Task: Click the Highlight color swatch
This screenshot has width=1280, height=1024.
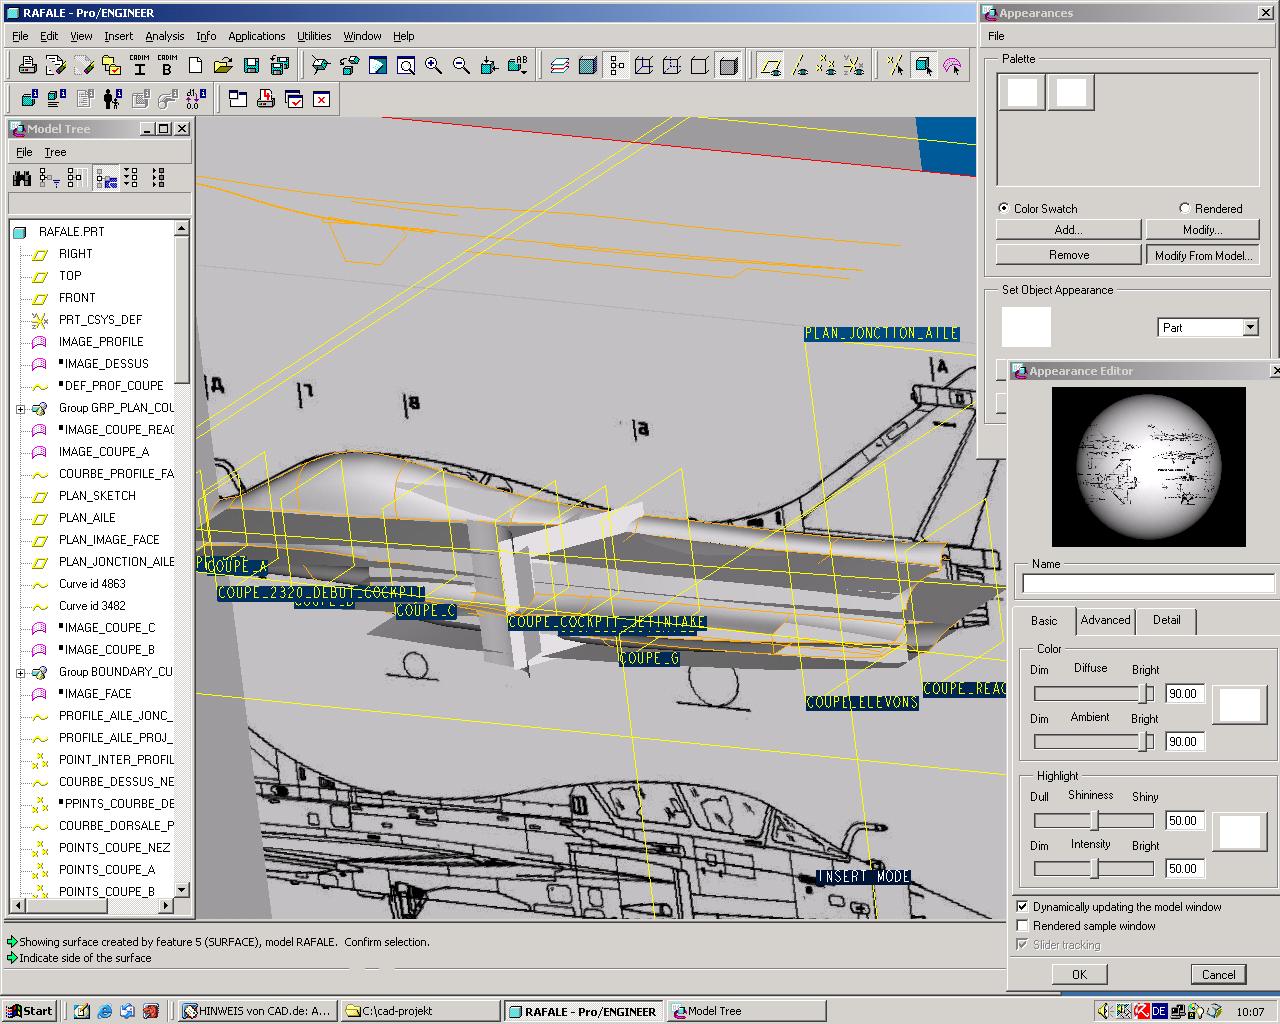Action: [x=1239, y=832]
